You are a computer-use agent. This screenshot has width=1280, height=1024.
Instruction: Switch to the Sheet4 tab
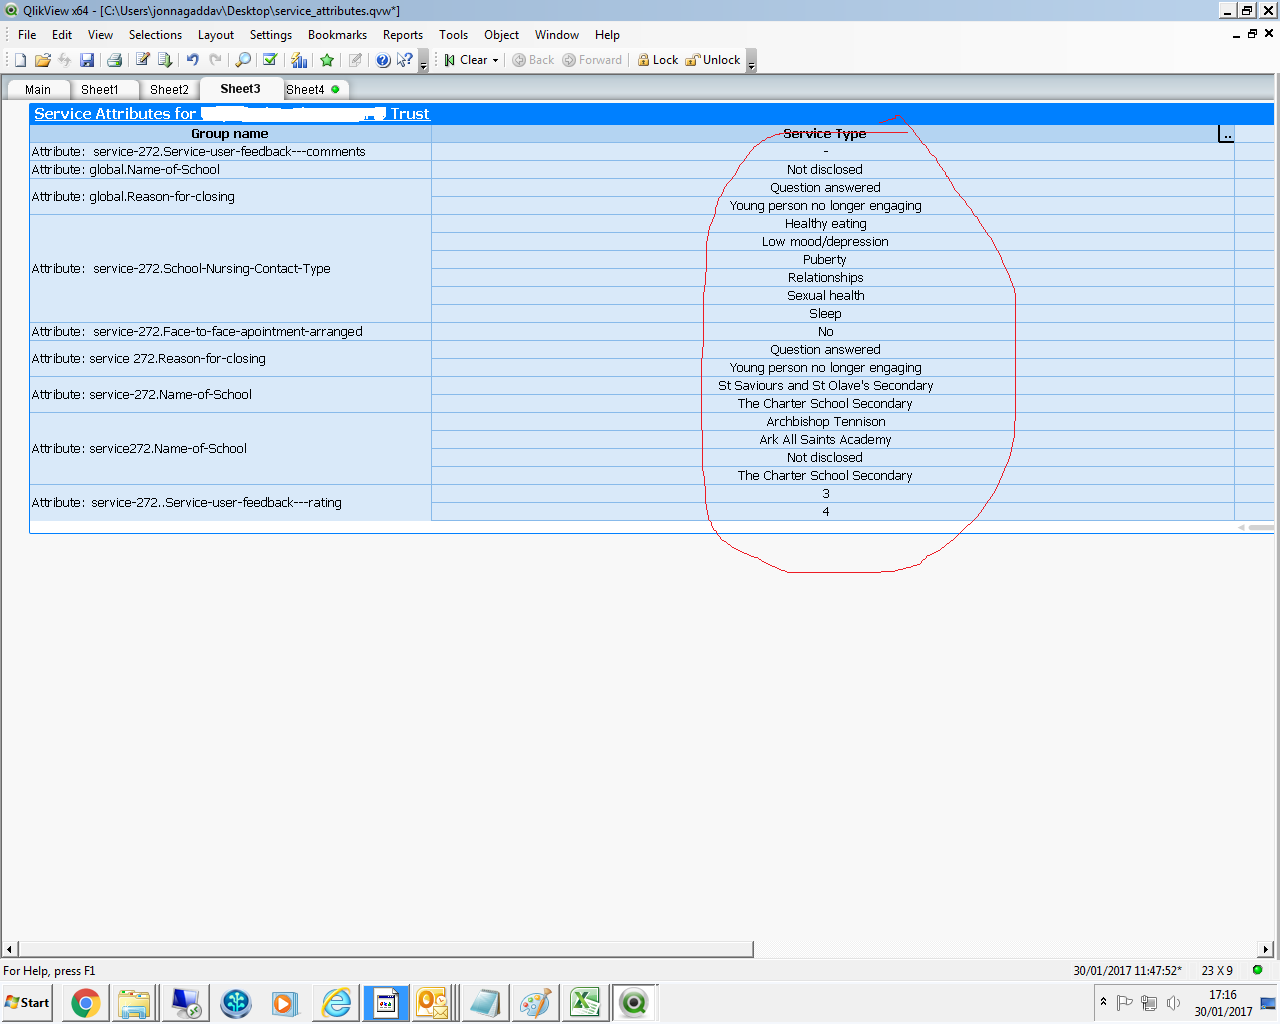click(x=305, y=90)
